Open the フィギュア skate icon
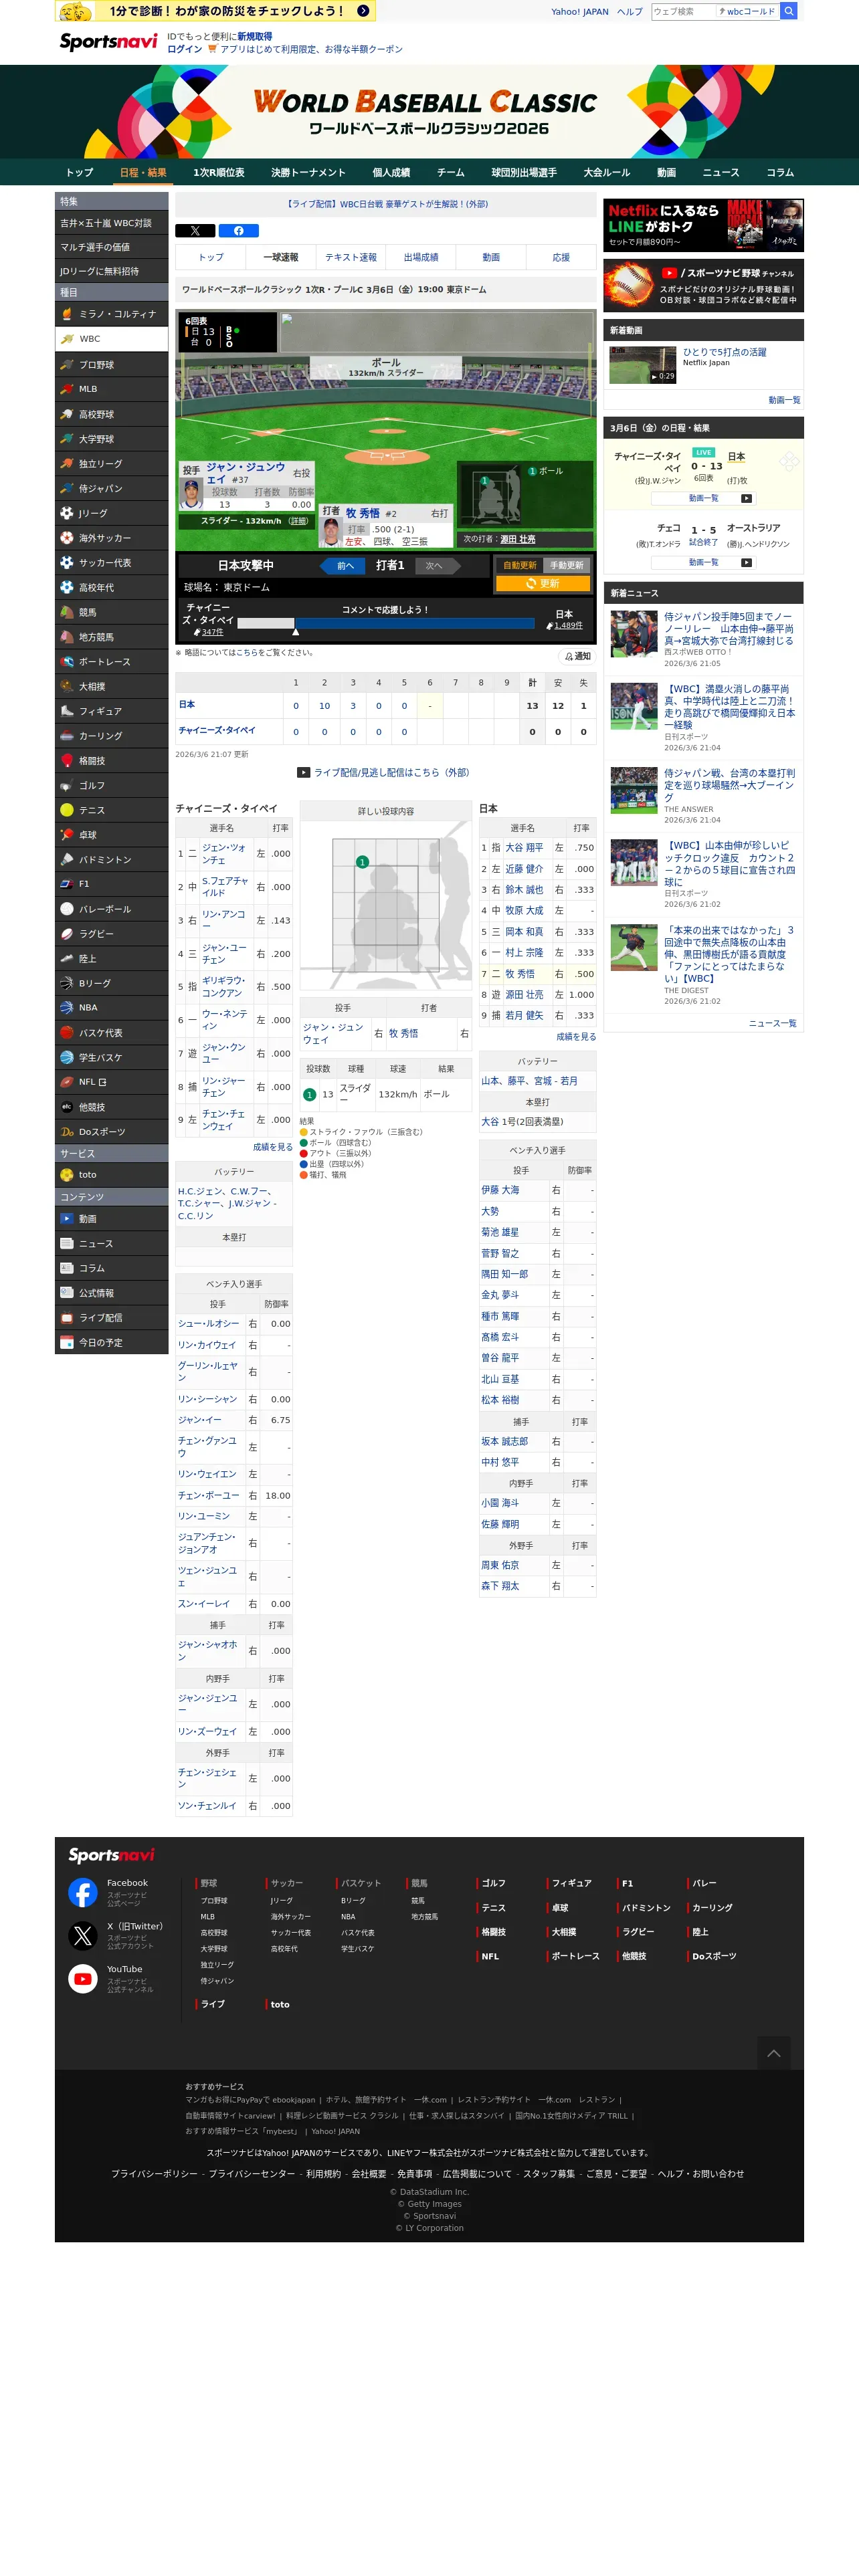859x2576 pixels. 67,711
